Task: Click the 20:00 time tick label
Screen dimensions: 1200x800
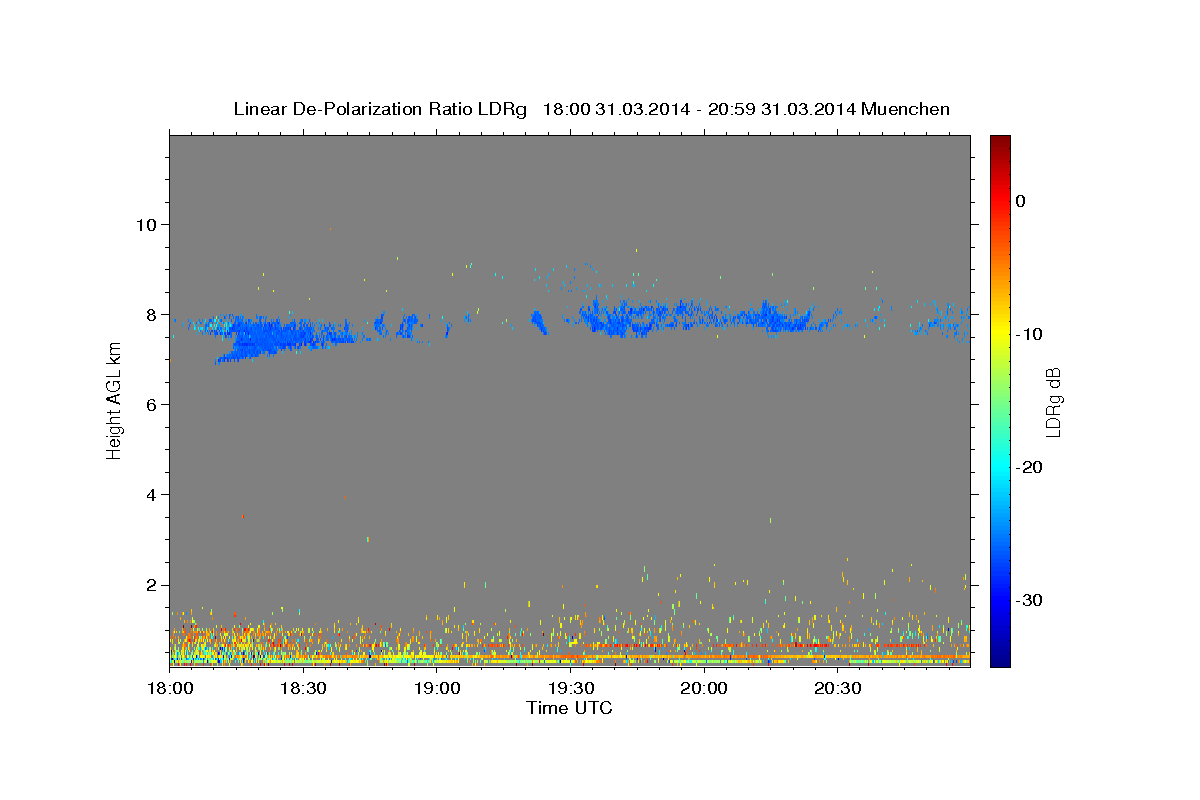Action: (703, 689)
